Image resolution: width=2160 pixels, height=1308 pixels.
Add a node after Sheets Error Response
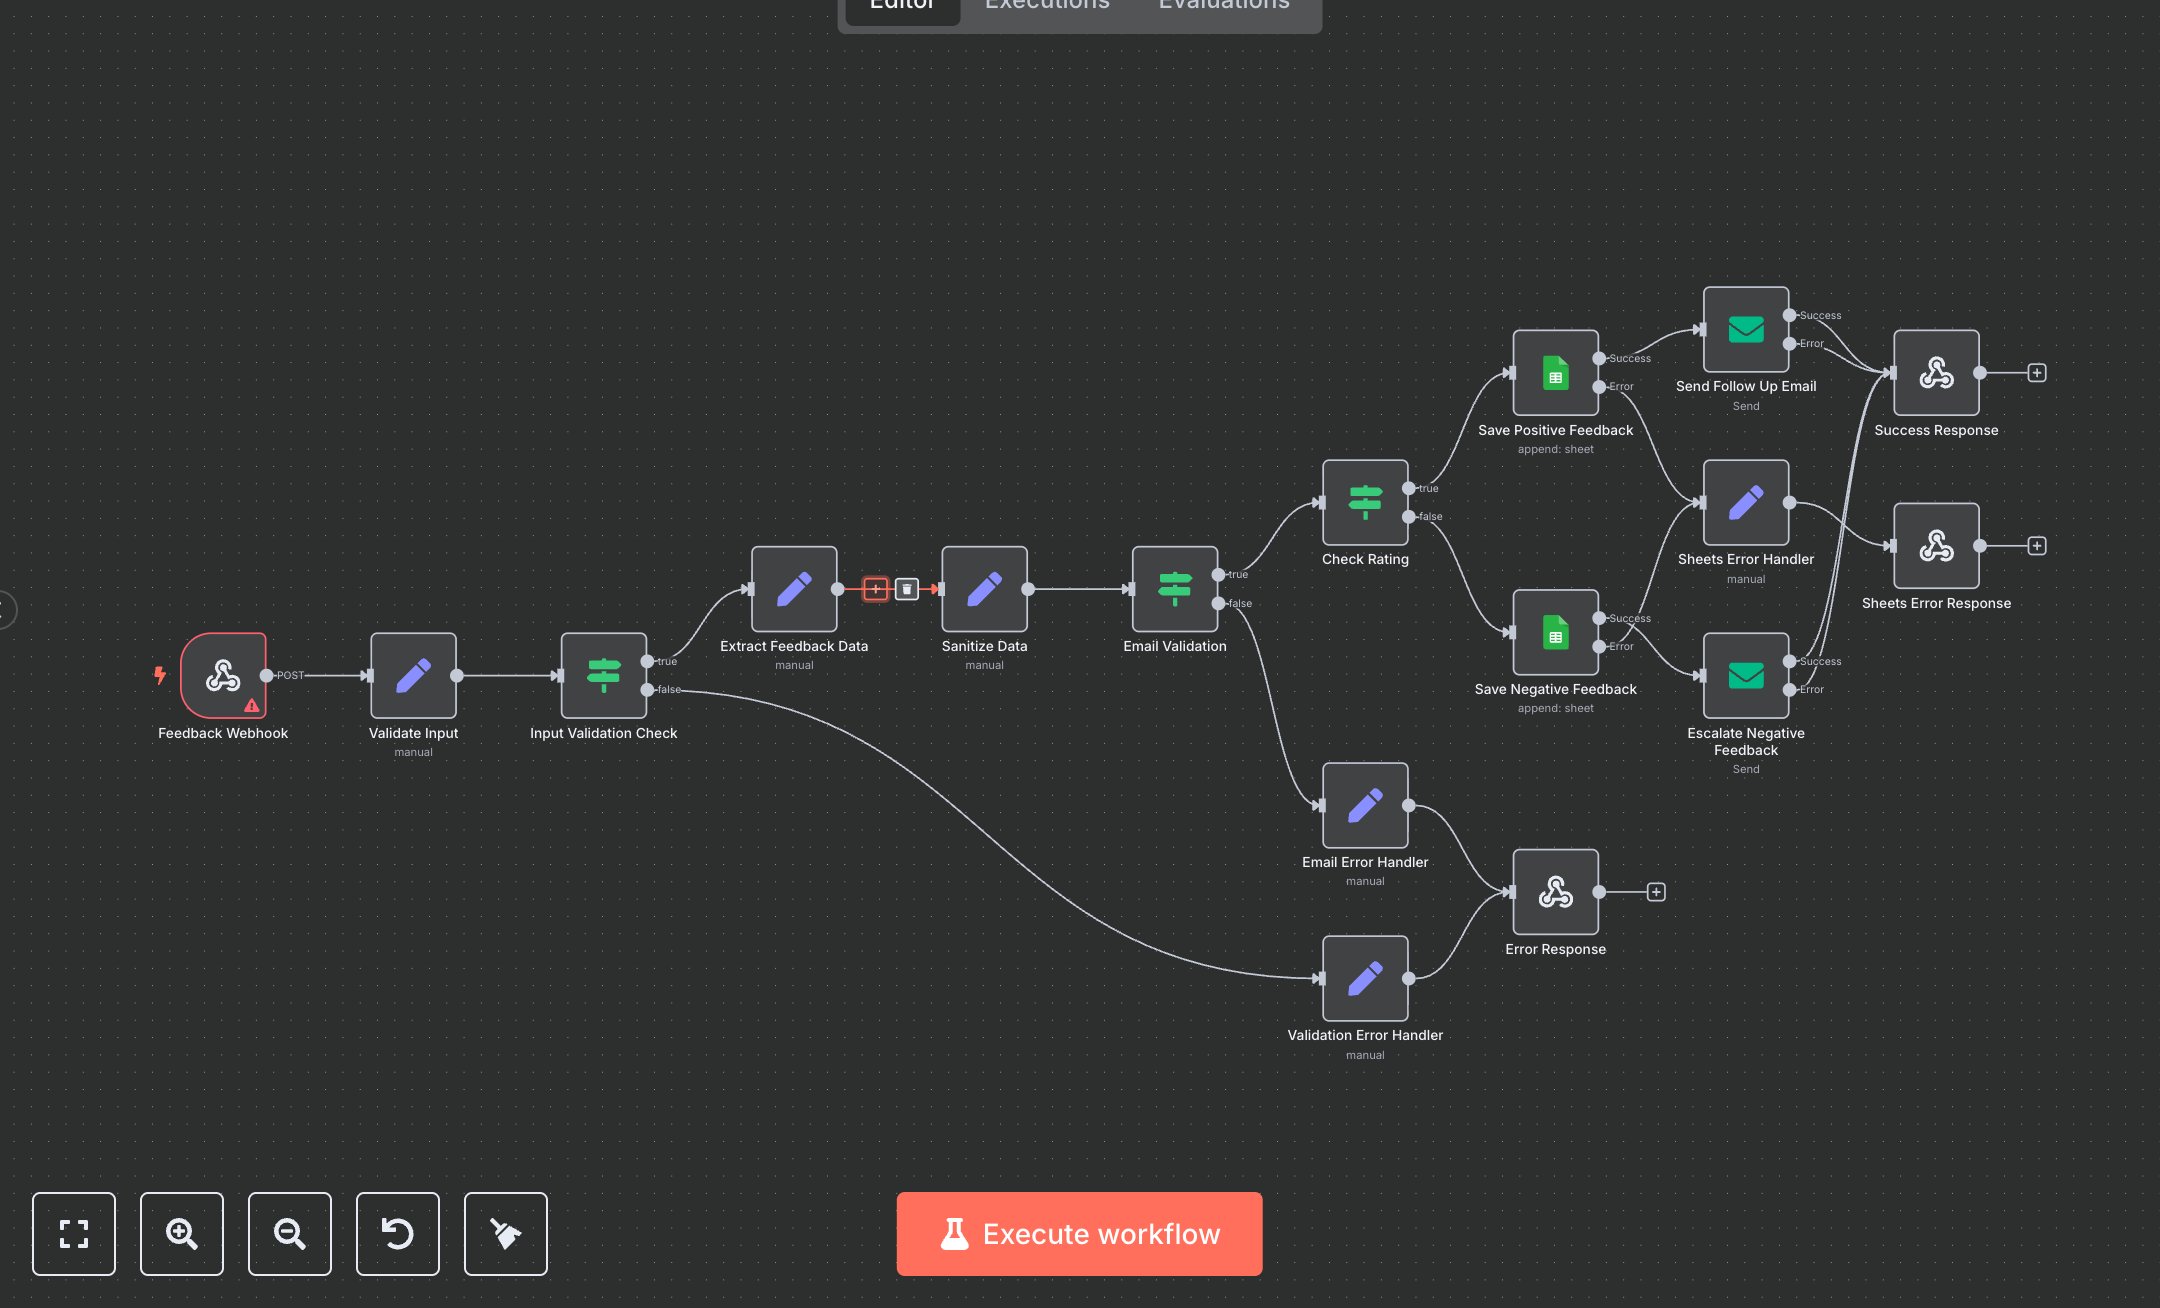point(2035,546)
